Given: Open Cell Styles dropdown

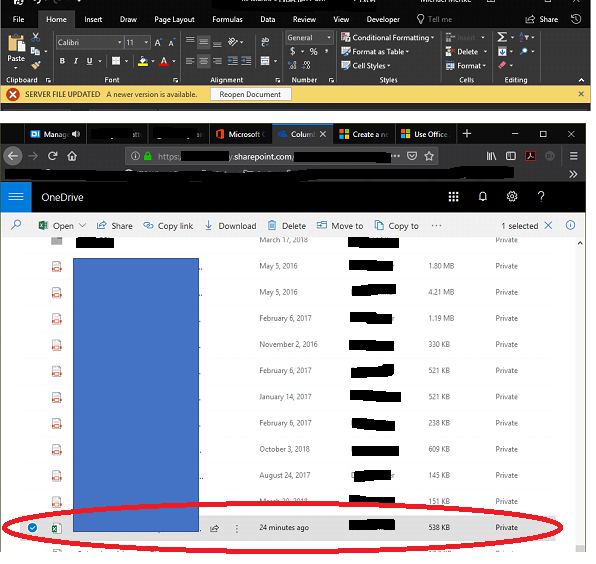Looking at the screenshot, I should (x=366, y=65).
